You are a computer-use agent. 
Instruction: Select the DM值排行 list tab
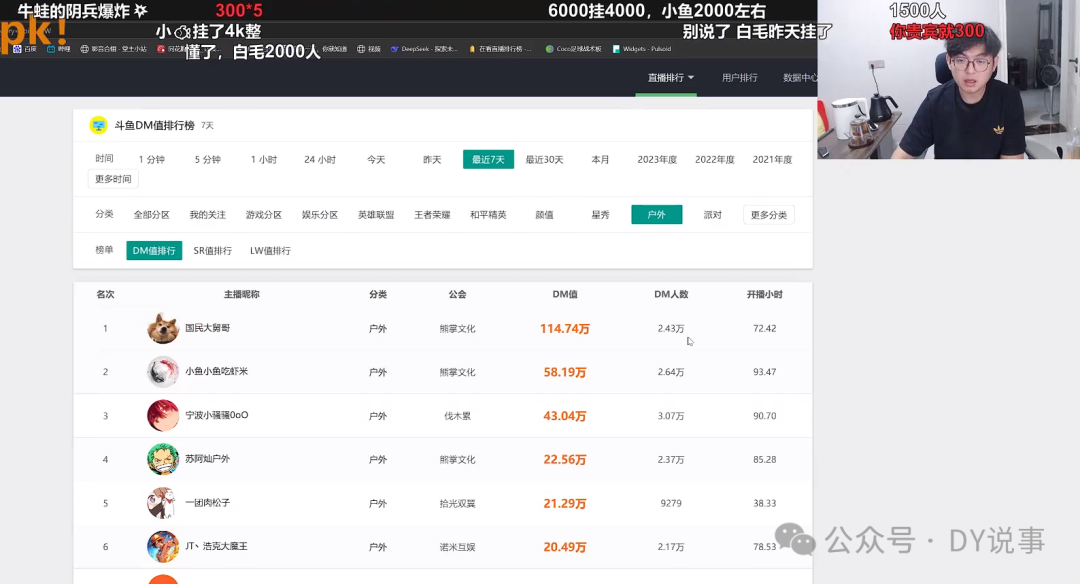[x=154, y=251]
